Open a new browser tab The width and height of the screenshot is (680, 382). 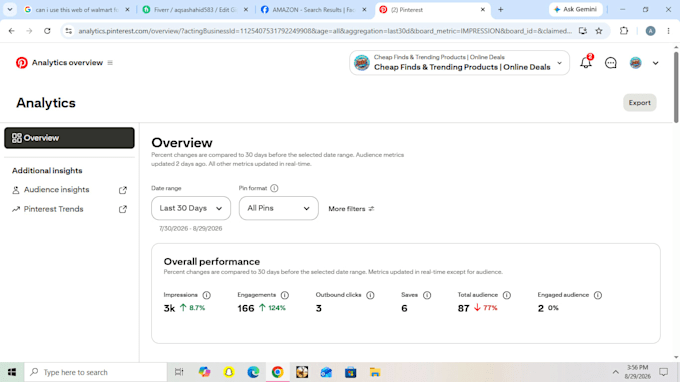point(500,10)
